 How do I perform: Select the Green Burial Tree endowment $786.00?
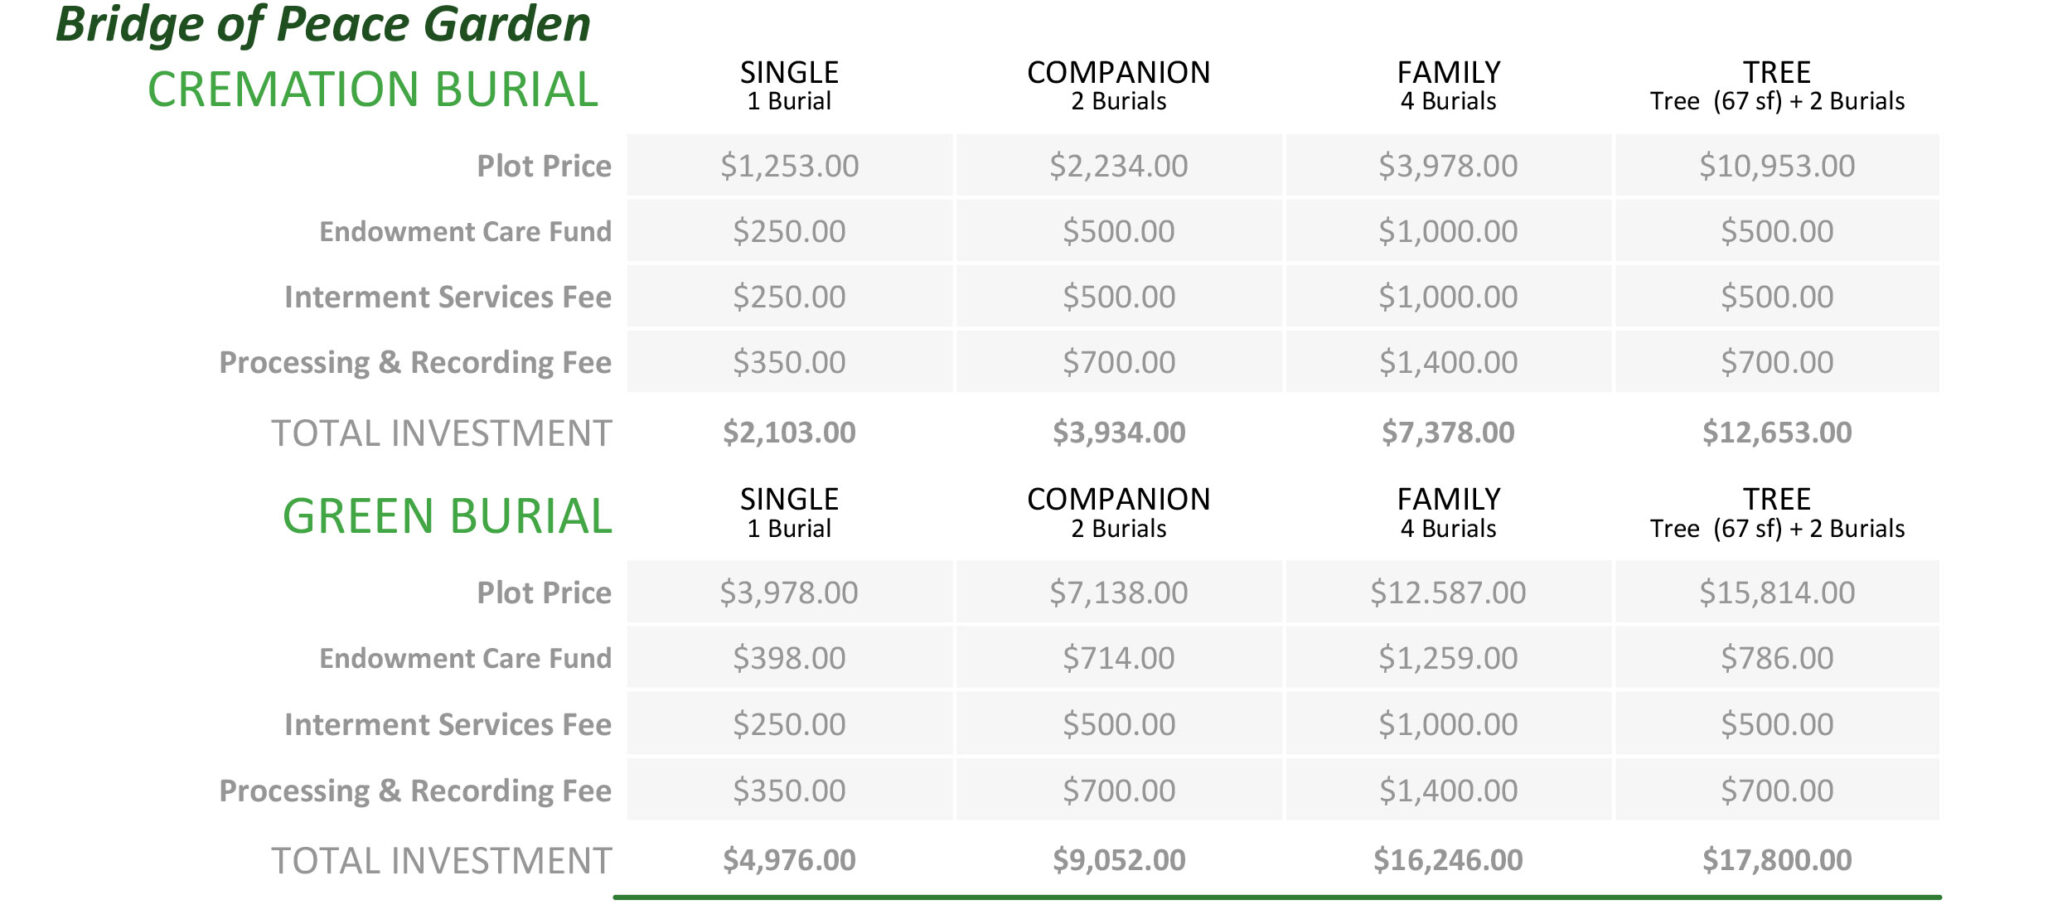pos(1776,658)
